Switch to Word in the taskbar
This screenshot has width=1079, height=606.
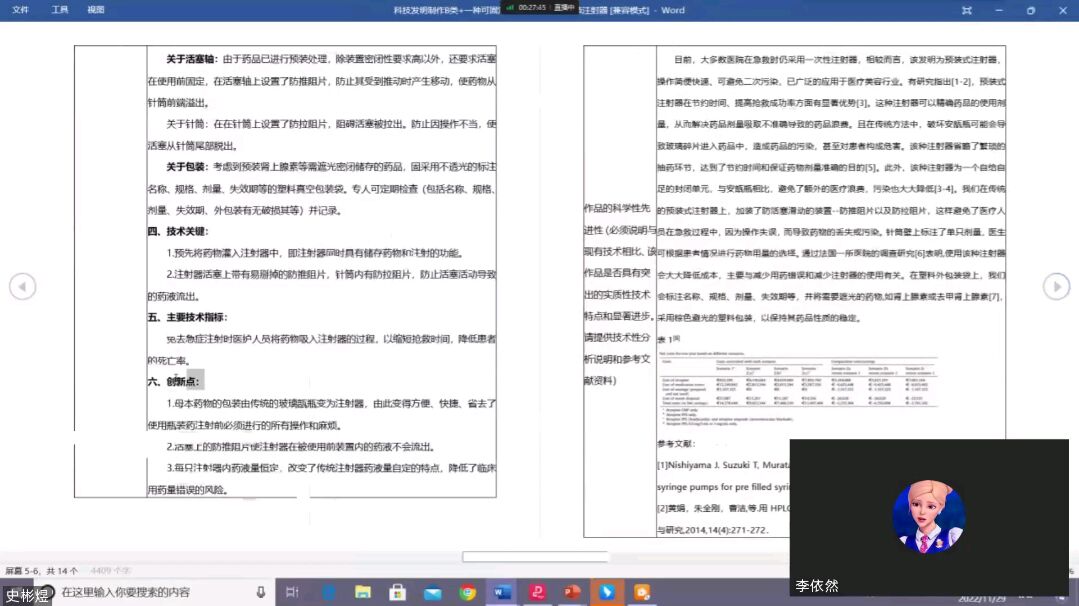coord(502,592)
